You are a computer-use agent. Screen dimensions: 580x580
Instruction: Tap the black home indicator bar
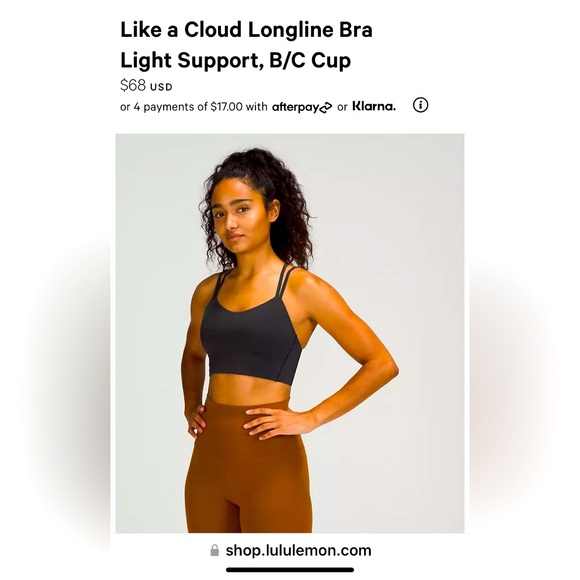[x=290, y=570]
